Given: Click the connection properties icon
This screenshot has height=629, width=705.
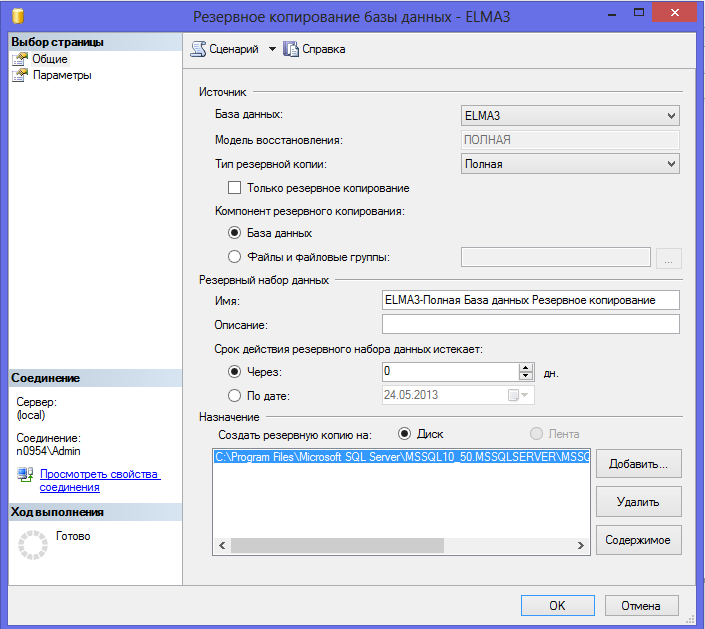Looking at the screenshot, I should pos(26,475).
